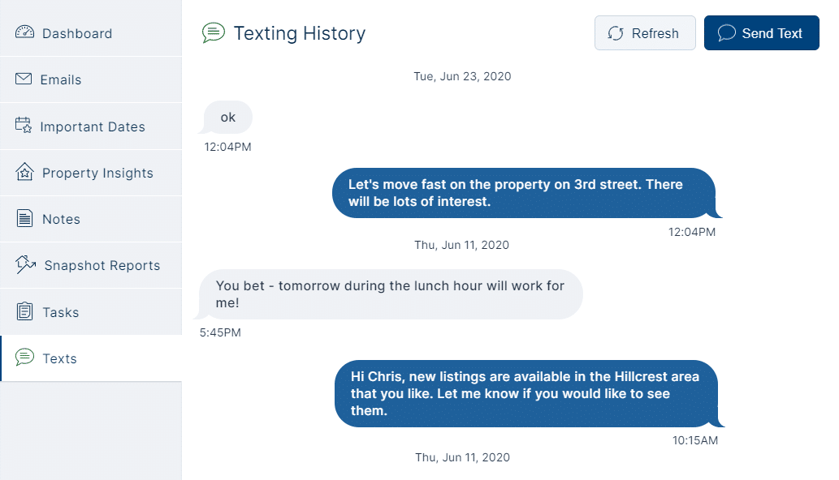Click the Dashboard gauge icon

(x=25, y=32)
